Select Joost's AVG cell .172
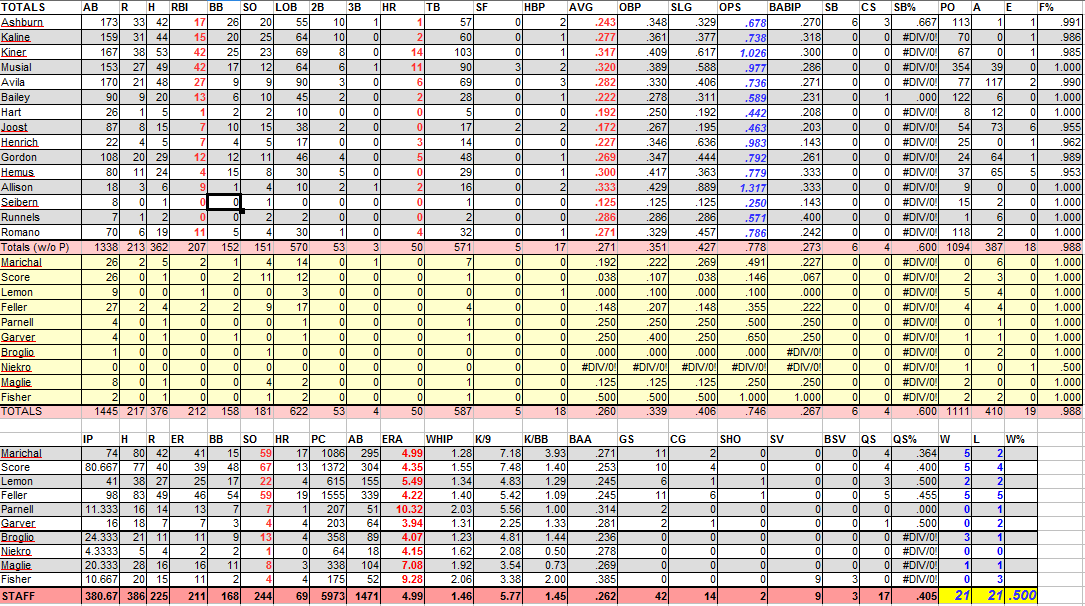1085x606 pixels. (592, 127)
